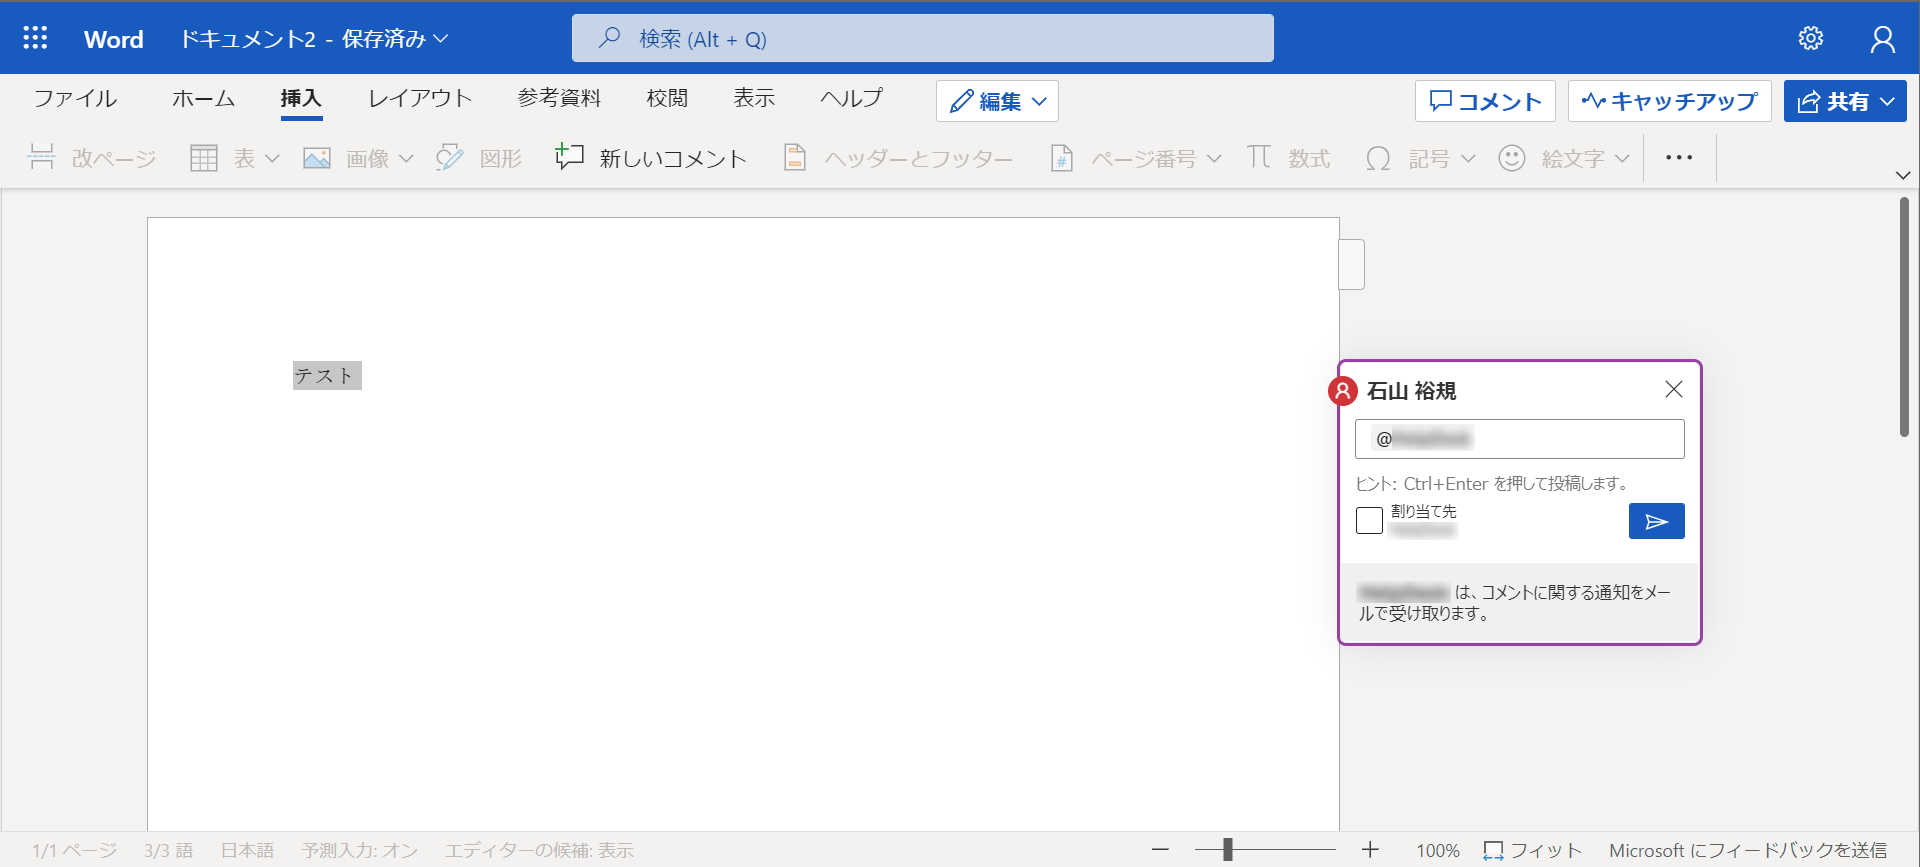Click Microsoft にフィードバックを送信 link
This screenshot has height=867, width=1920.
click(1748, 850)
